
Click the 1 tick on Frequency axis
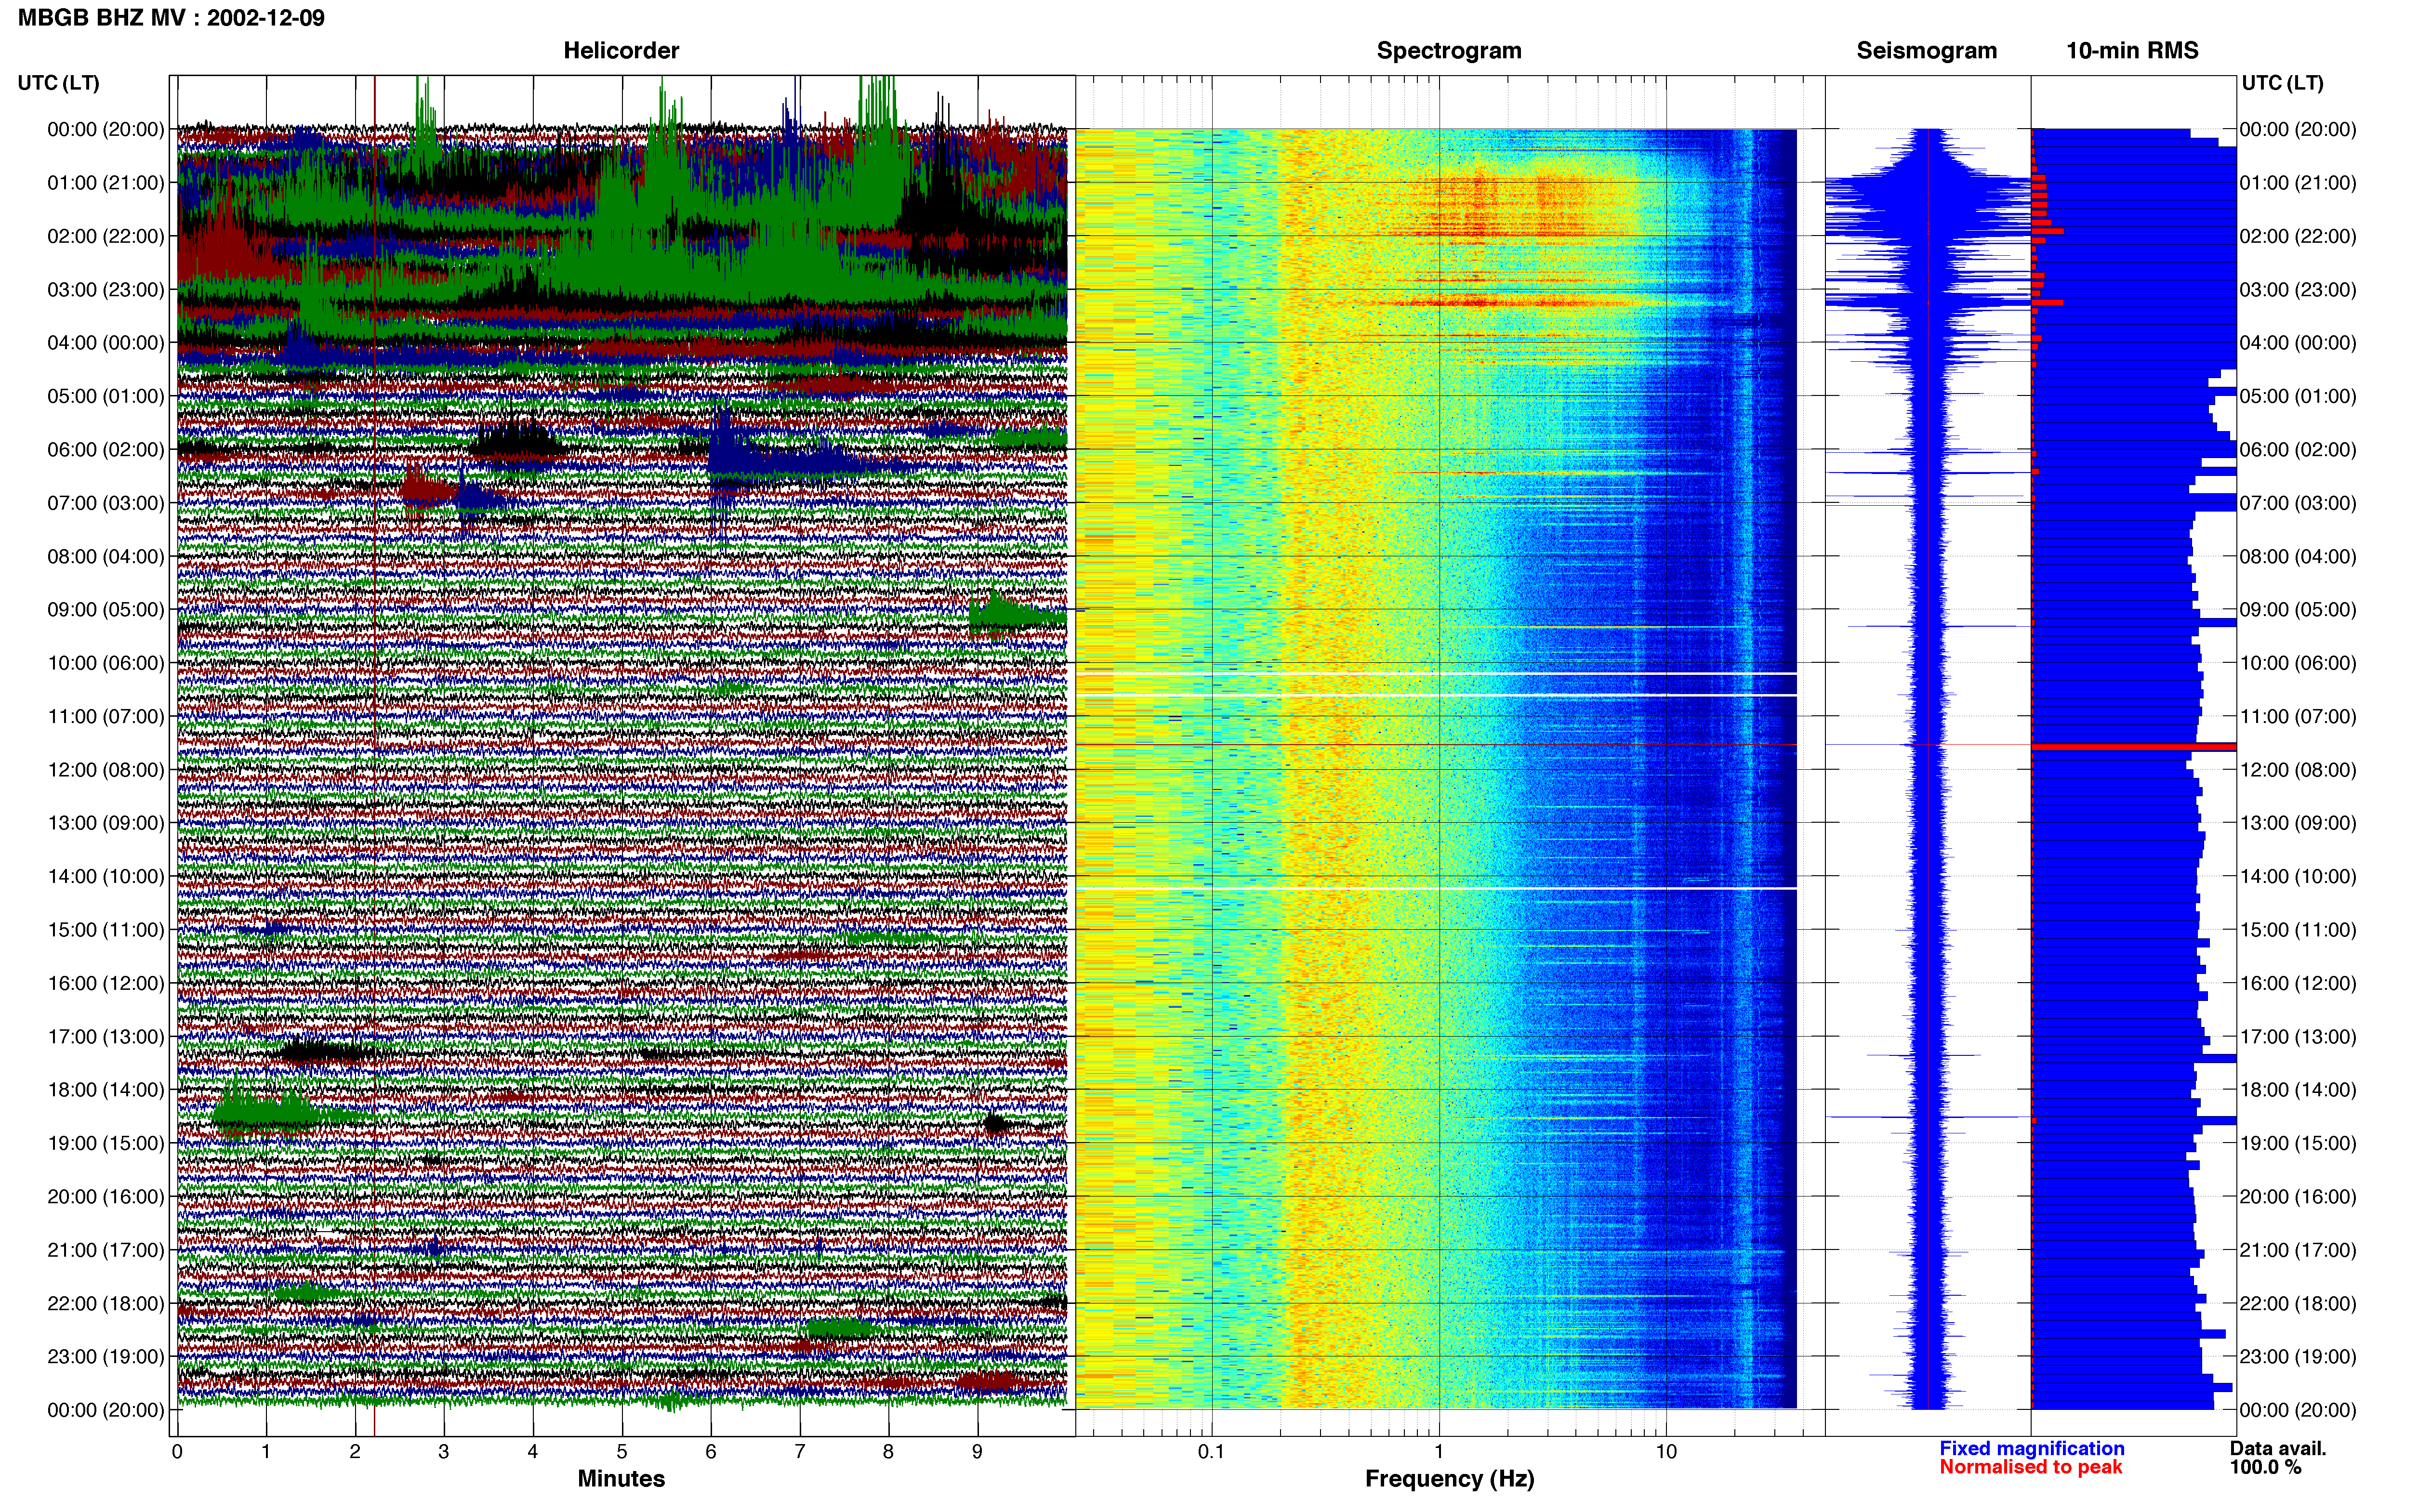1439,1452
